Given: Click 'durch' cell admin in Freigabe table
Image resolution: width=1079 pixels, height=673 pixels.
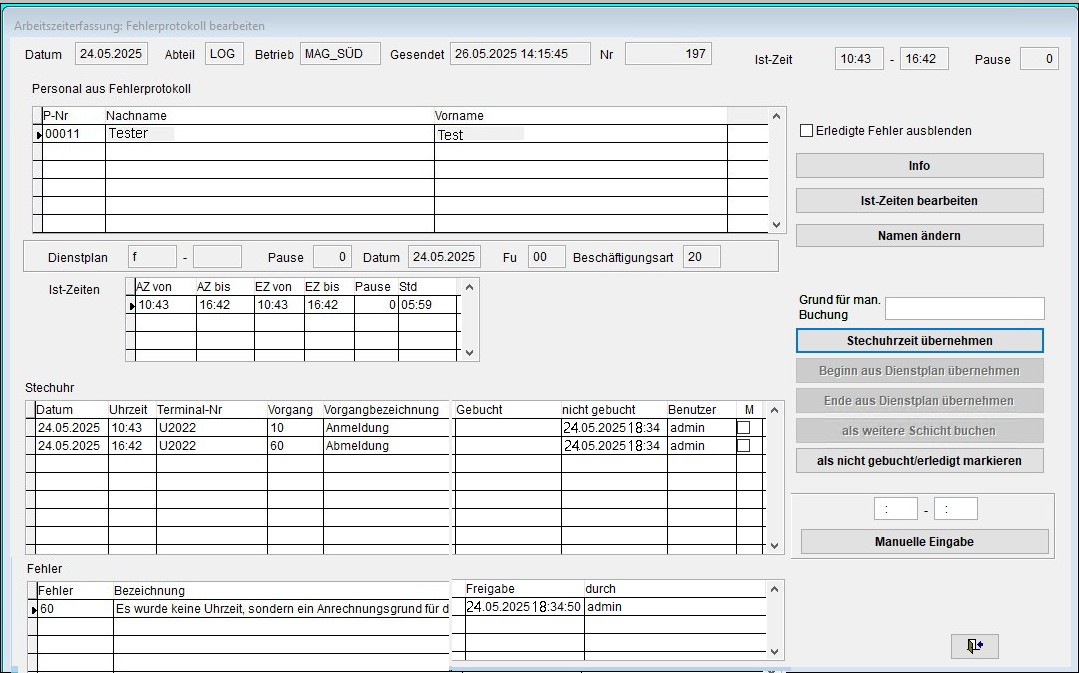Looking at the screenshot, I should click(675, 606).
